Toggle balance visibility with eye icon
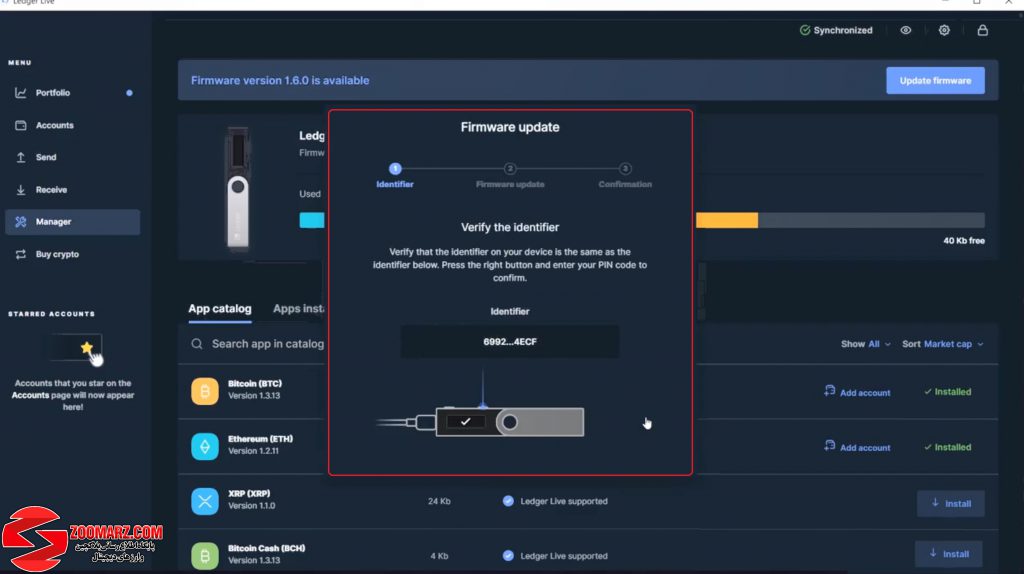 [x=906, y=30]
